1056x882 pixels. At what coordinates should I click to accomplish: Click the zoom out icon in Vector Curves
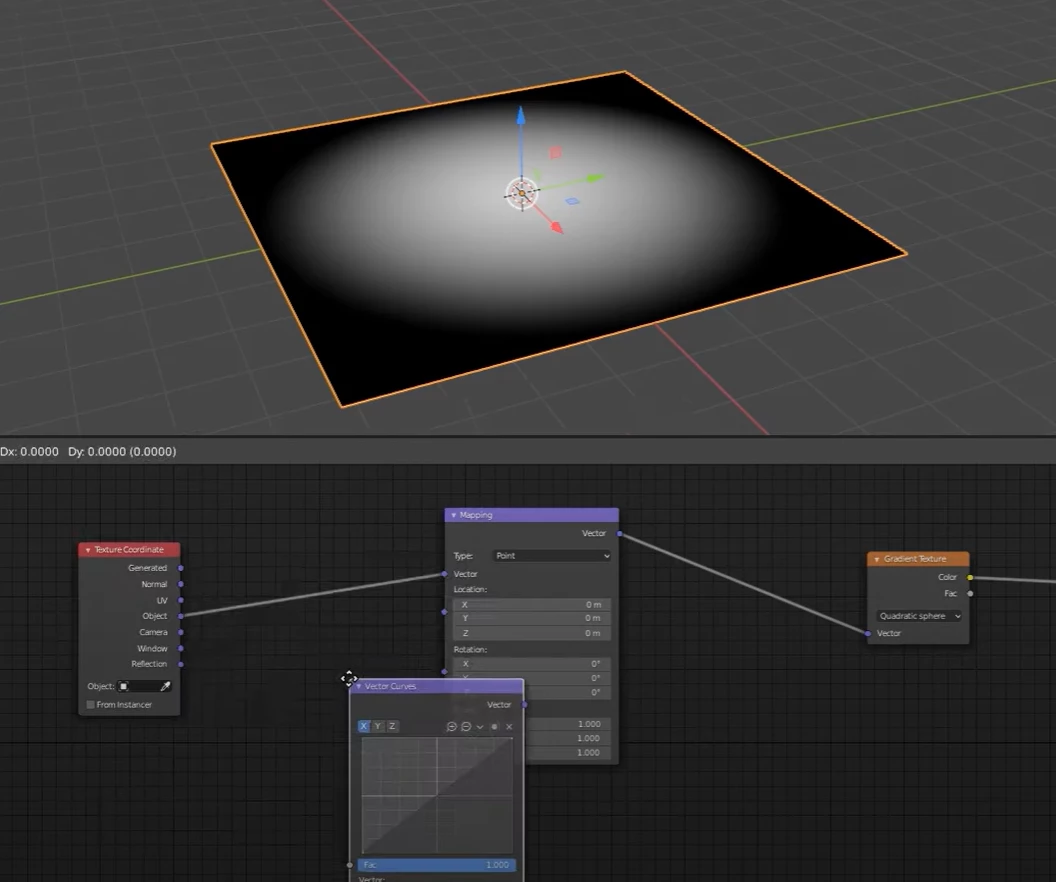coord(466,726)
